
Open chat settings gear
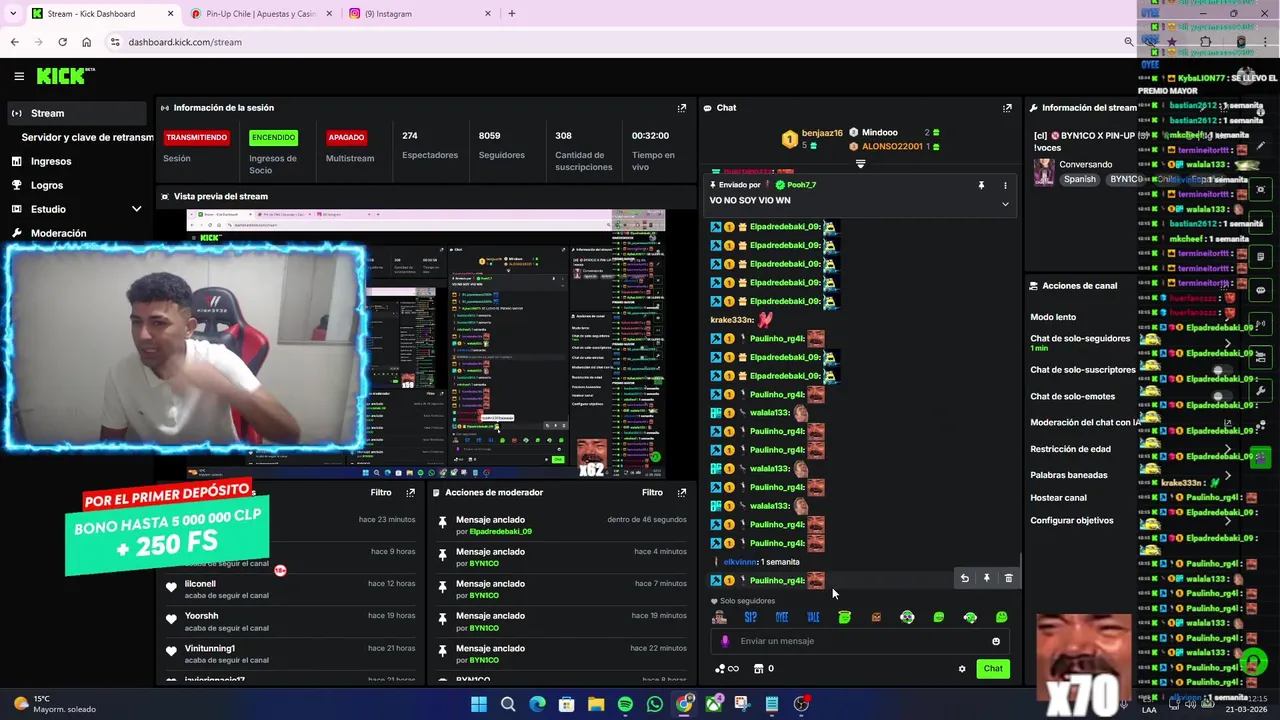click(962, 669)
